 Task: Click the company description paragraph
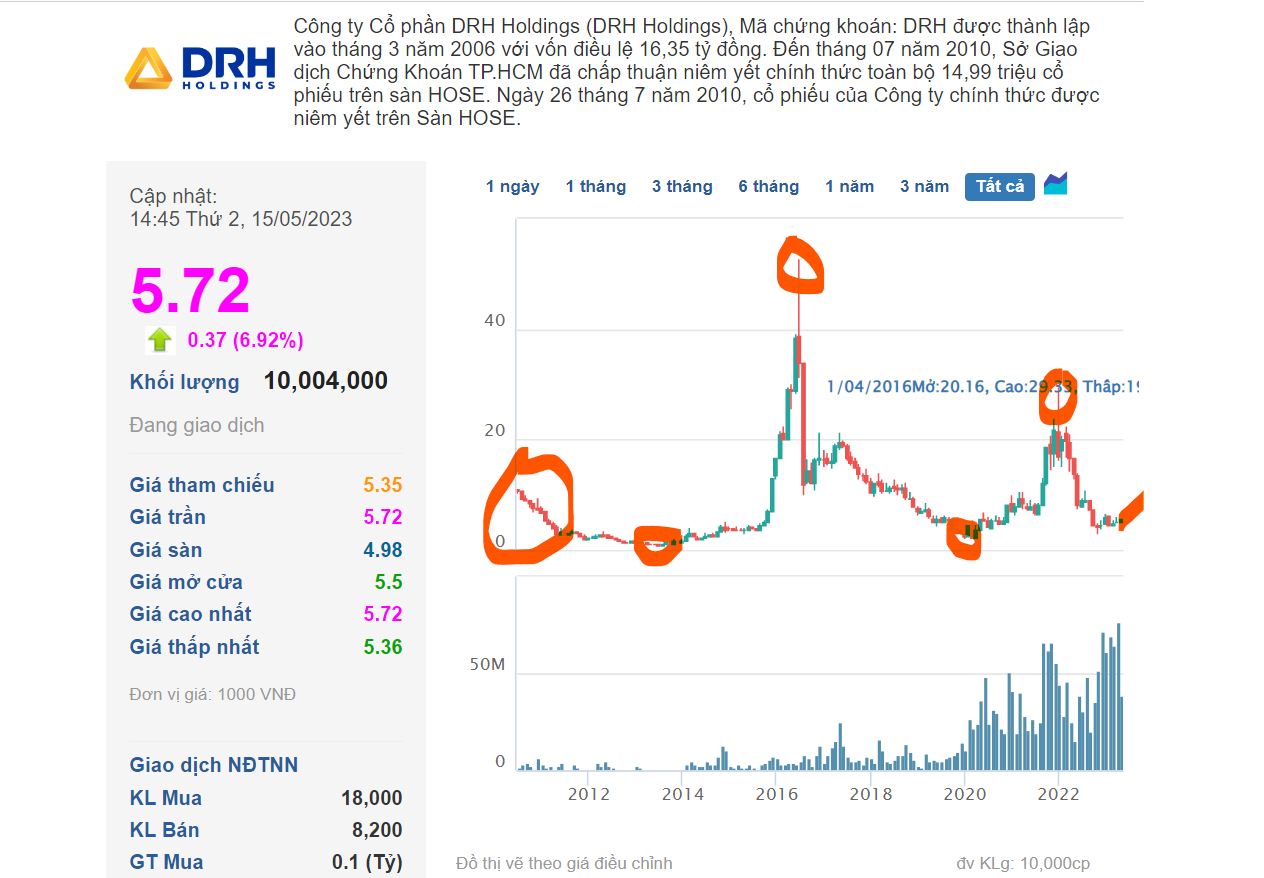click(x=697, y=72)
